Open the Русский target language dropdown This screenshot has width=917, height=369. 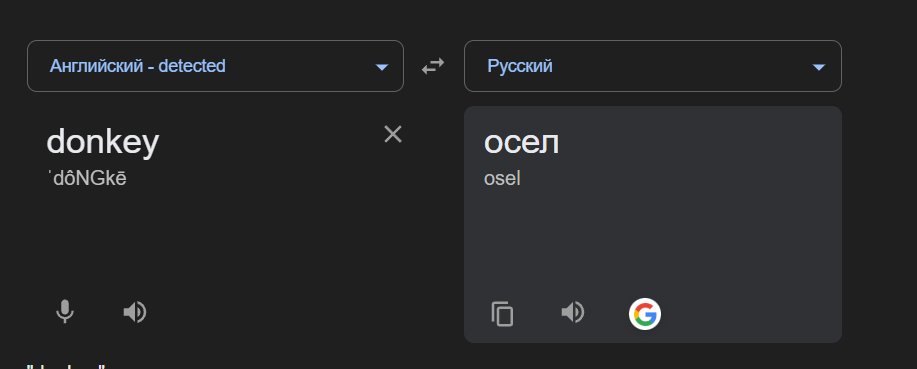[653, 66]
